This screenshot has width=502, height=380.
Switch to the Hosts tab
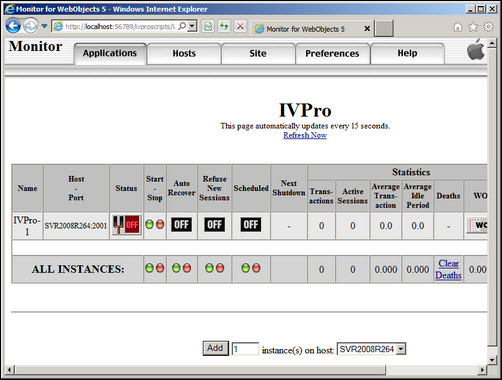tap(184, 53)
